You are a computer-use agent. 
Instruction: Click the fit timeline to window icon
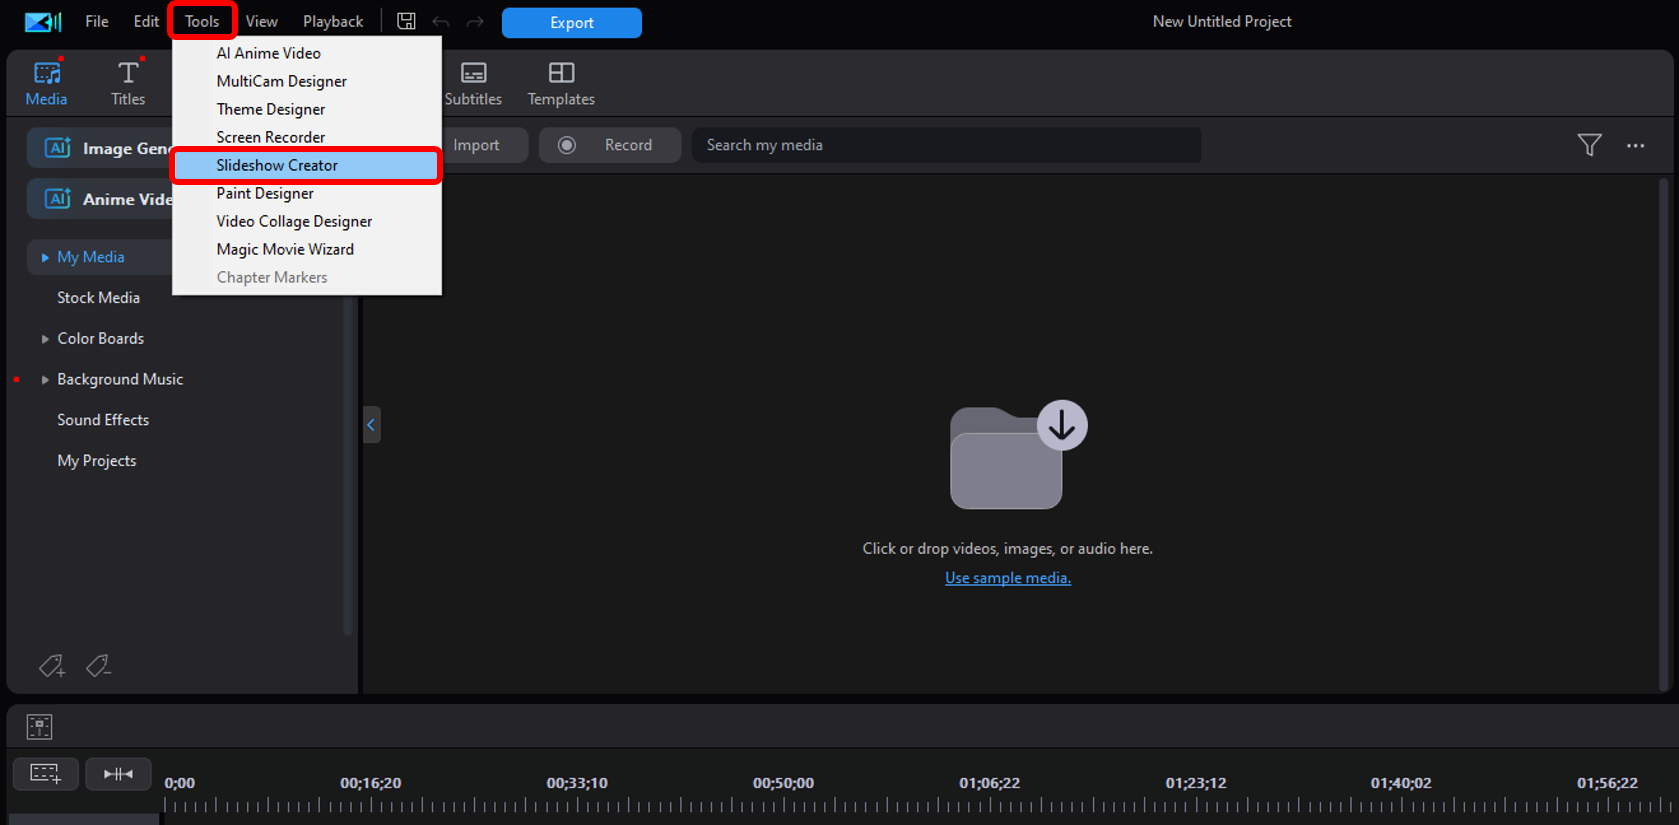118,773
